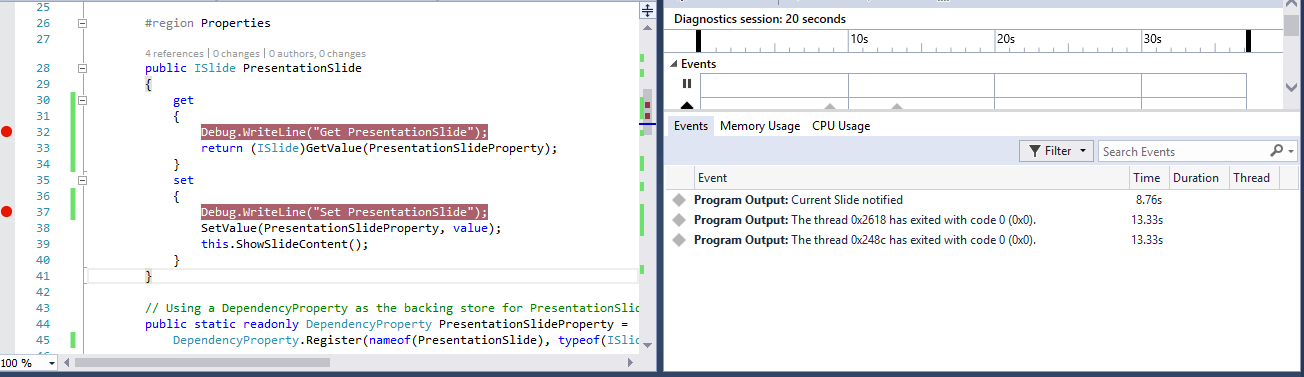The image size is (1304, 377).
Task: Click the search magnifier in Search Events
Action: click(1276, 151)
